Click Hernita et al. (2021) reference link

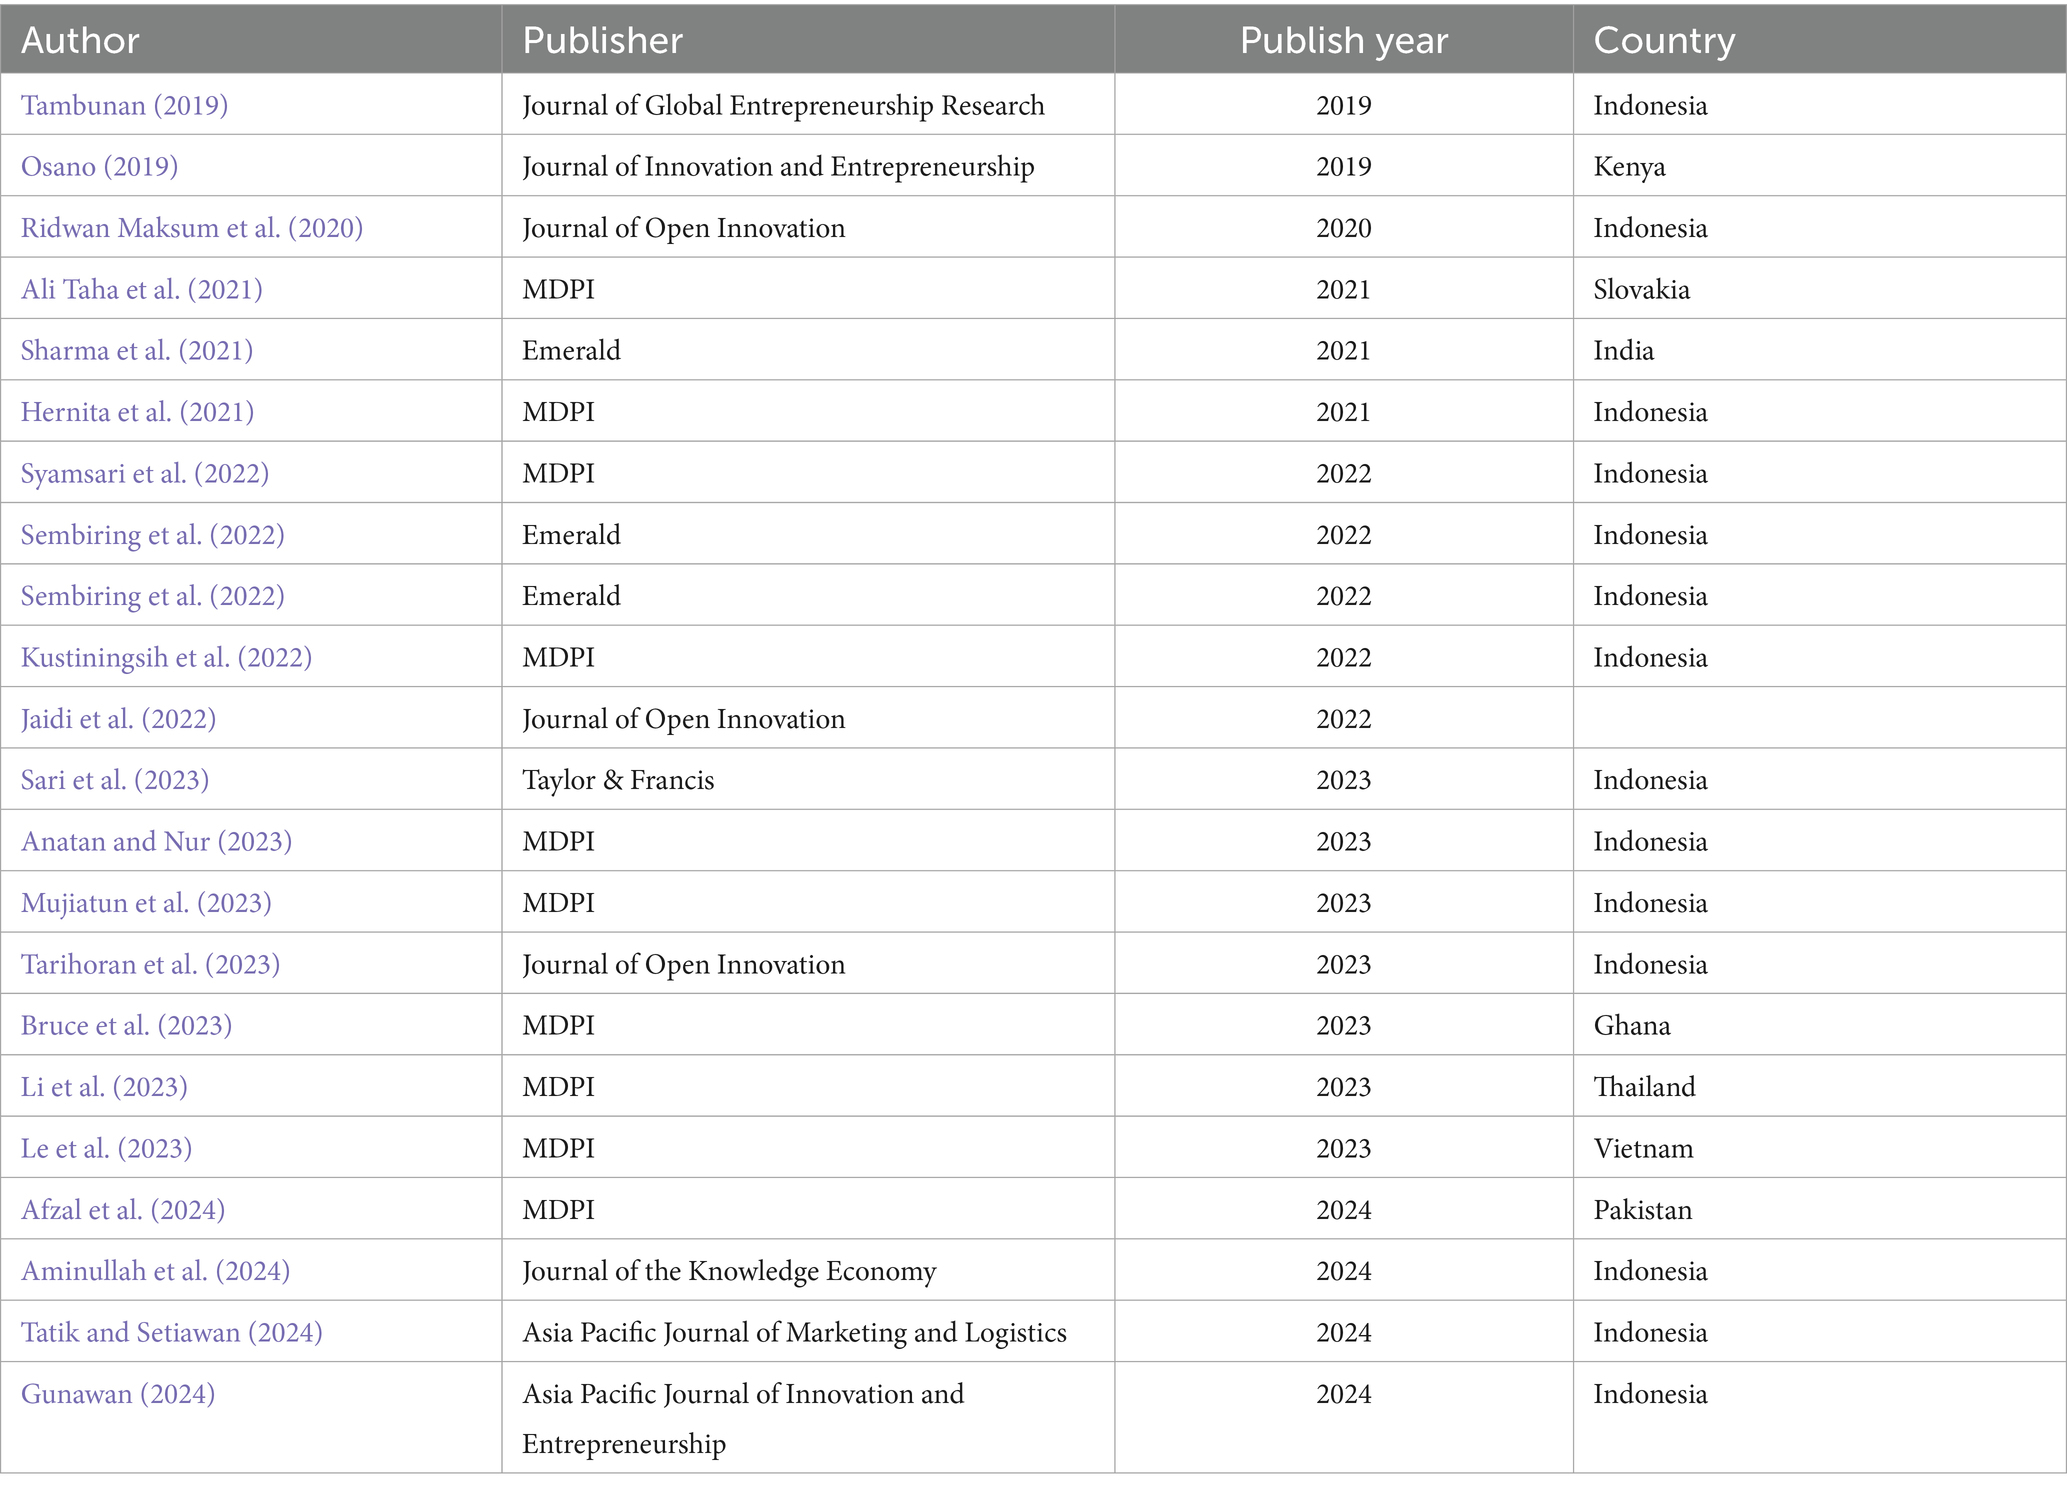(x=137, y=412)
